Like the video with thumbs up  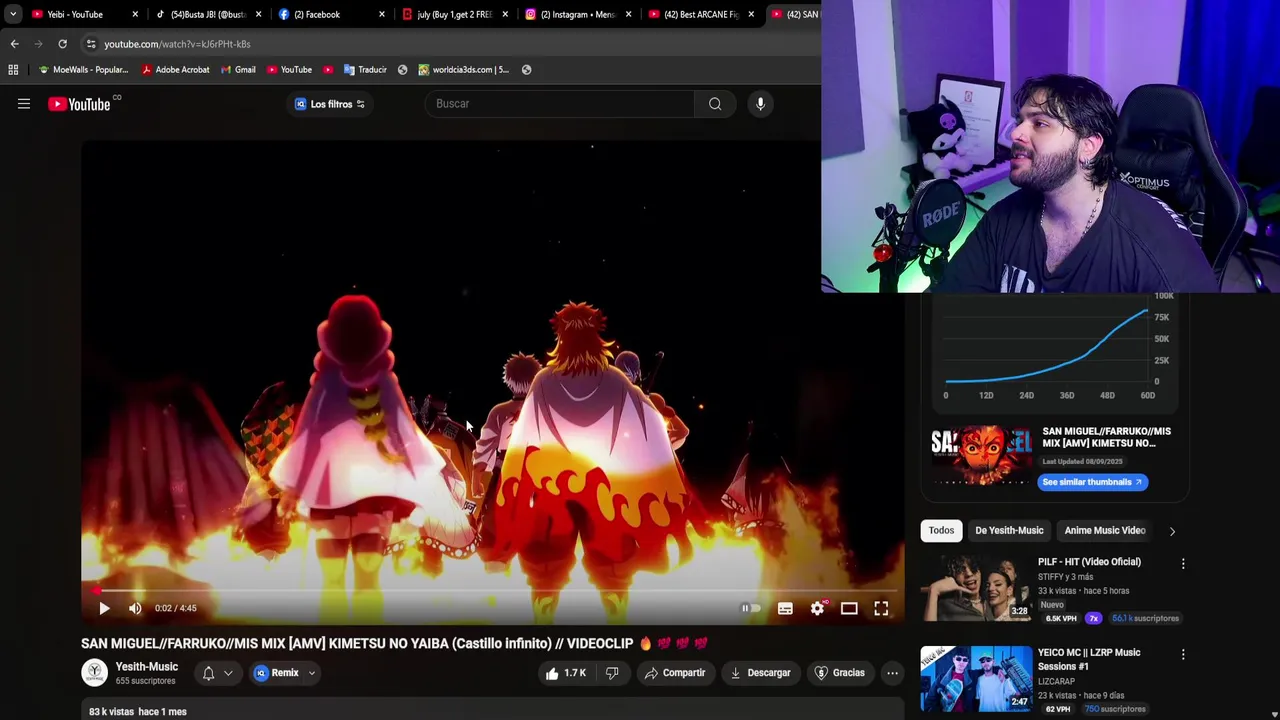point(566,673)
